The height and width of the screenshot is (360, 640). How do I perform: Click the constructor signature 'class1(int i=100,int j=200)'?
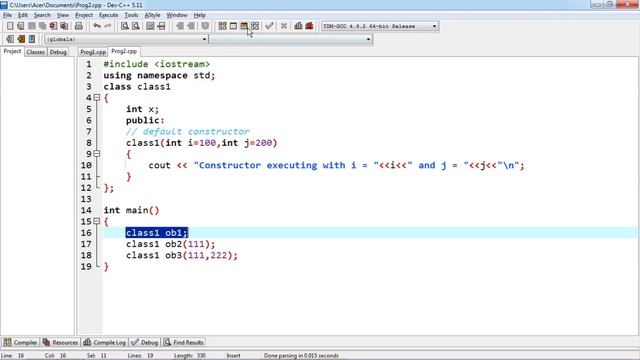[202, 143]
